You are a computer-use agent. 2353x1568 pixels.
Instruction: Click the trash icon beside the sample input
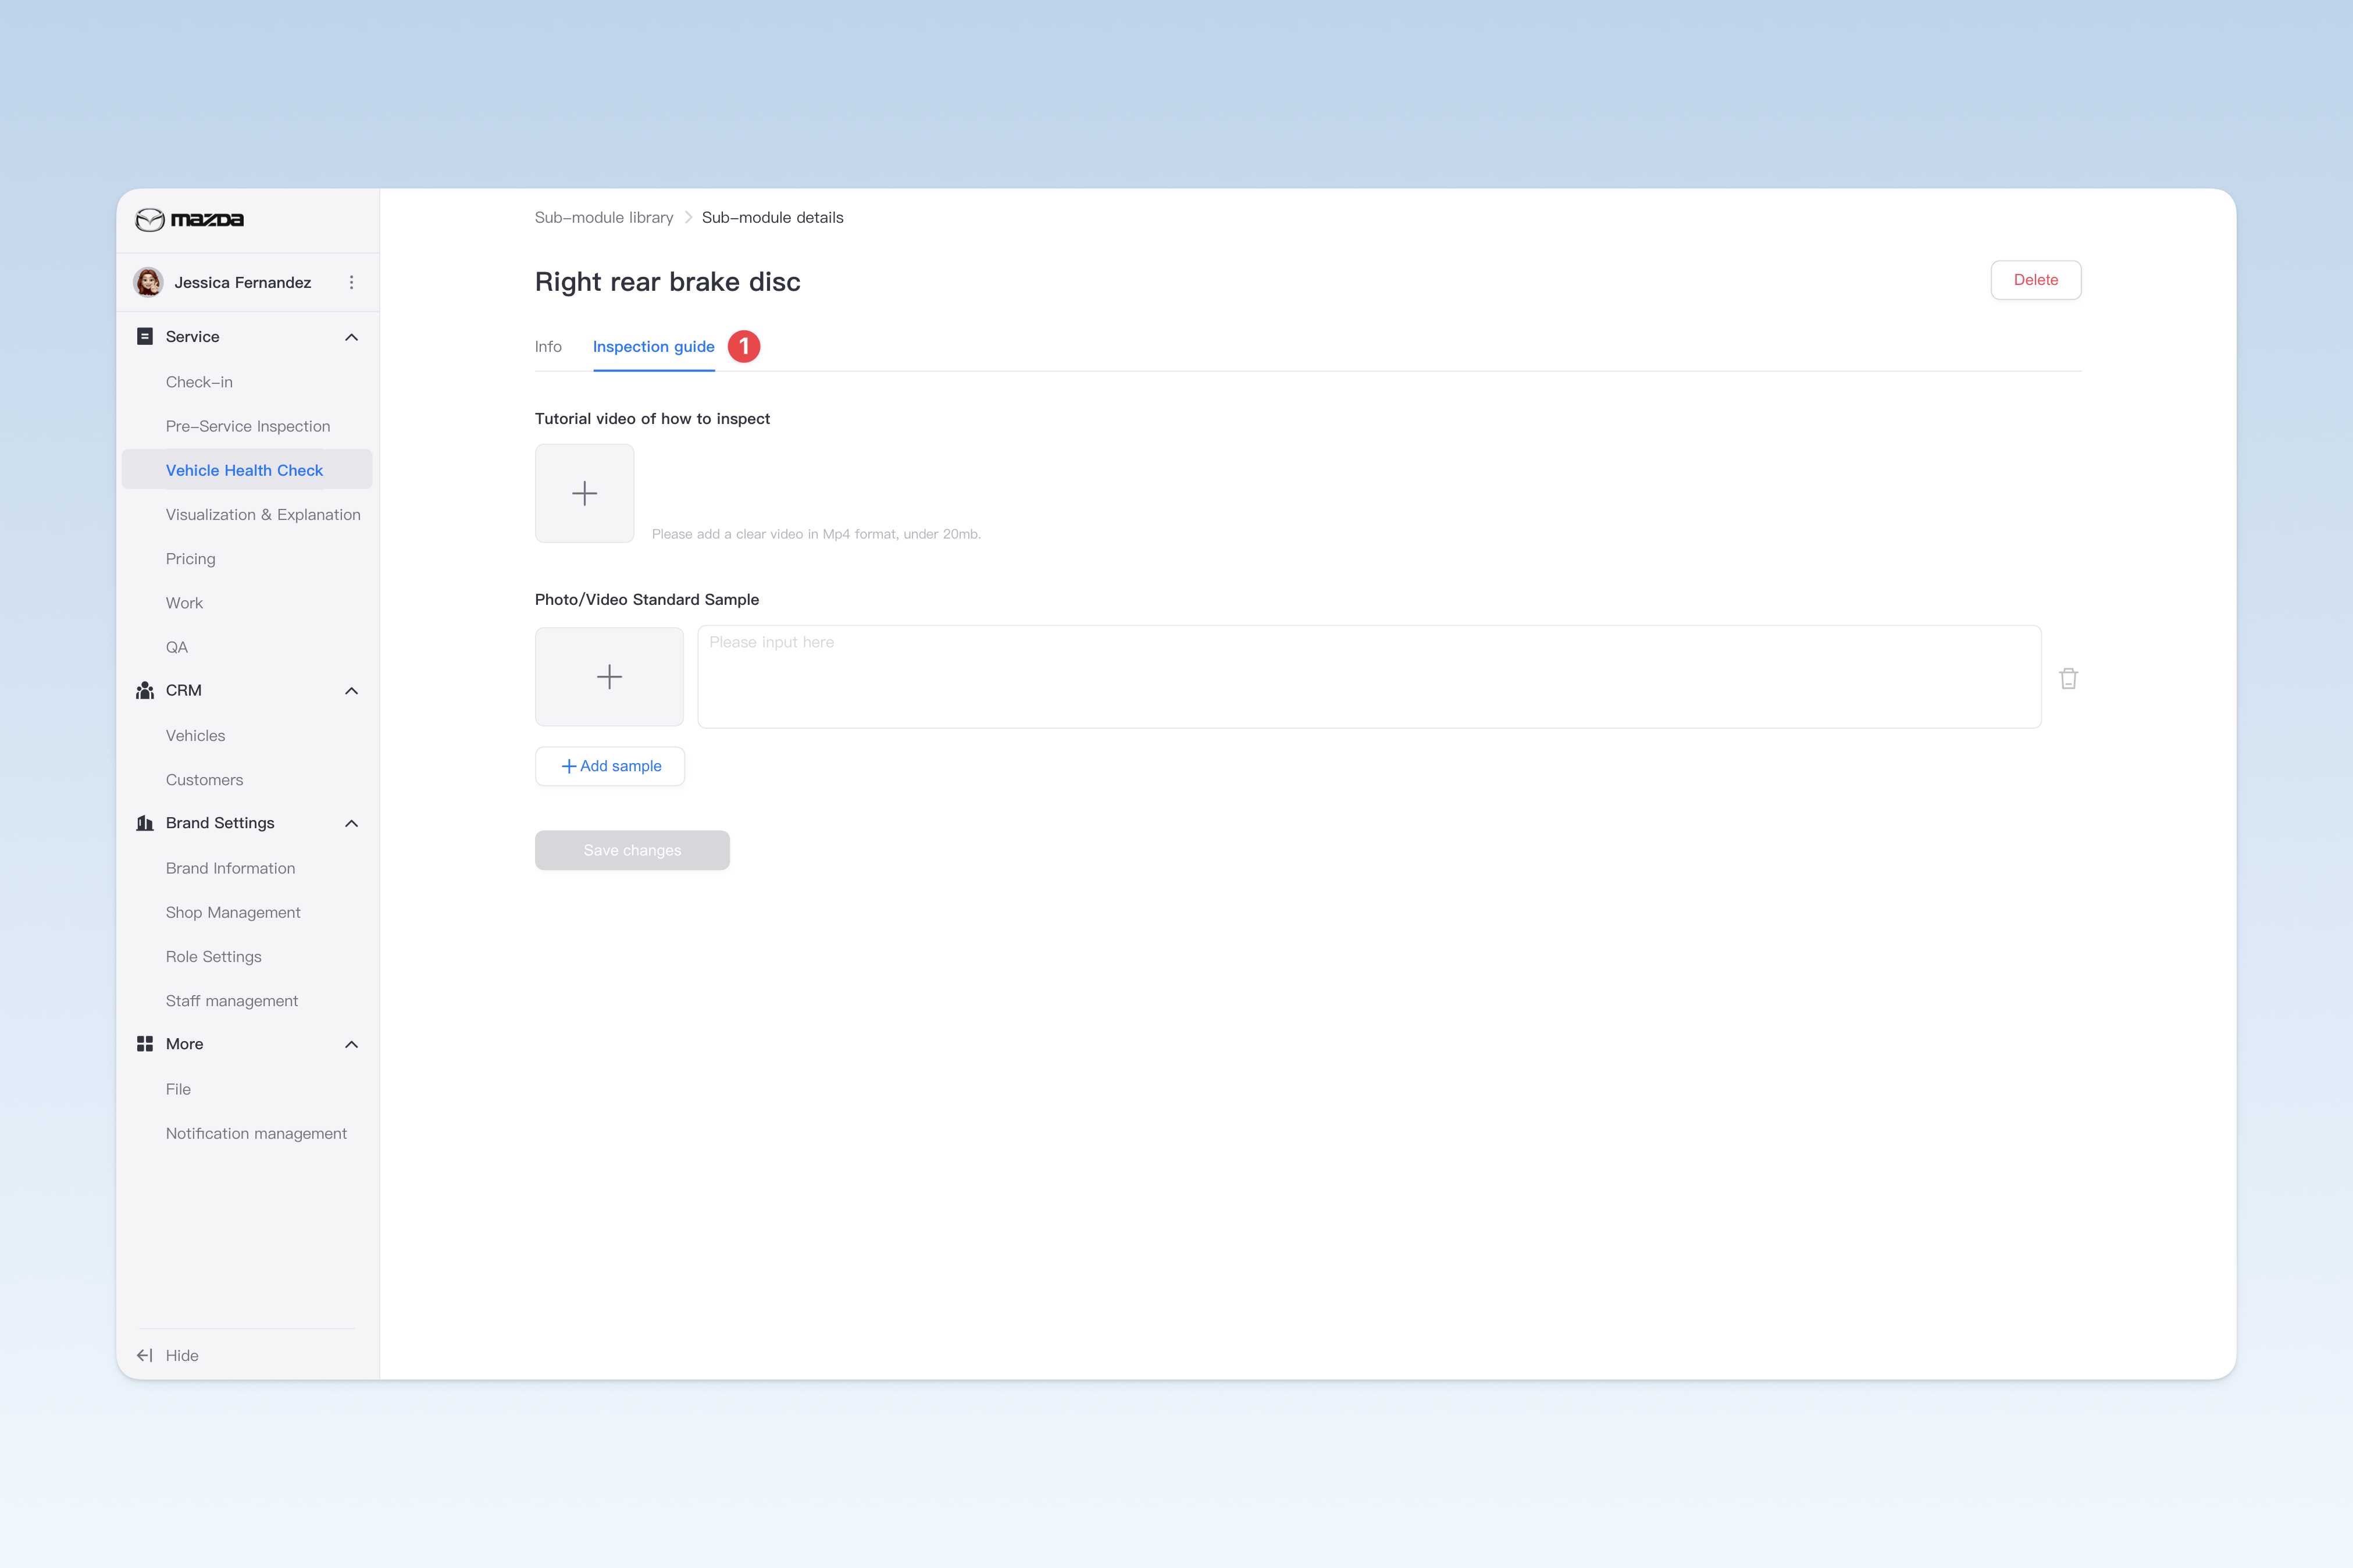point(2068,678)
